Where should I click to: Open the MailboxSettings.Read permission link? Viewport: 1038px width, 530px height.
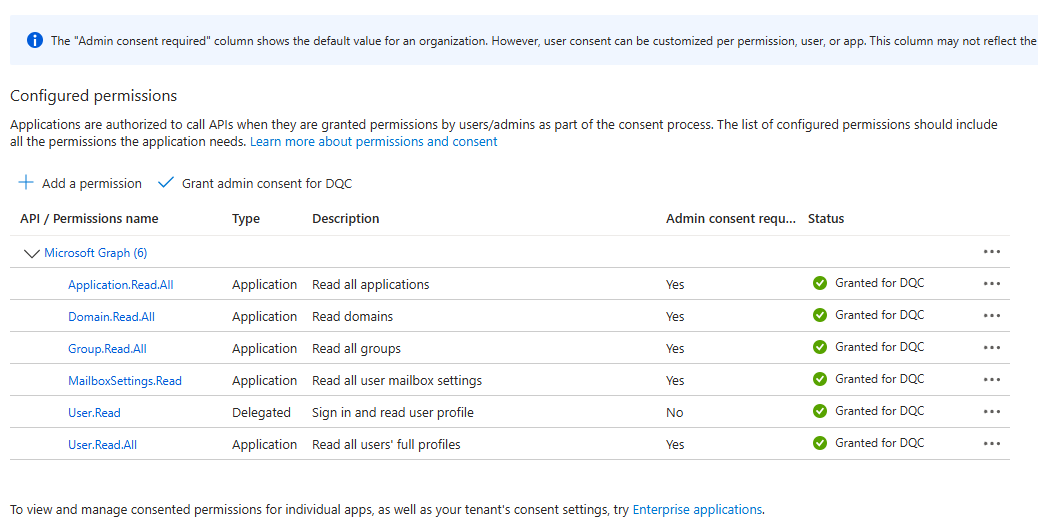[125, 381]
